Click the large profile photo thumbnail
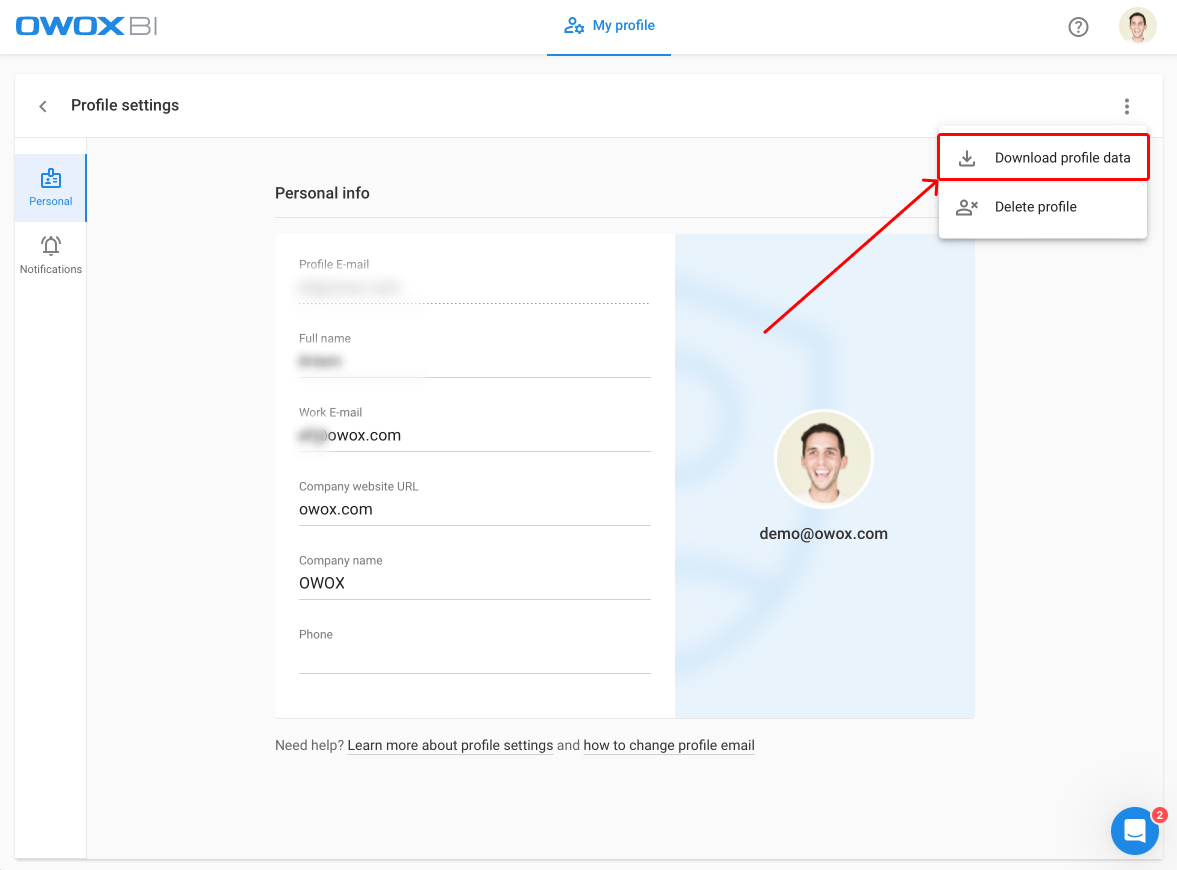 [x=823, y=459]
